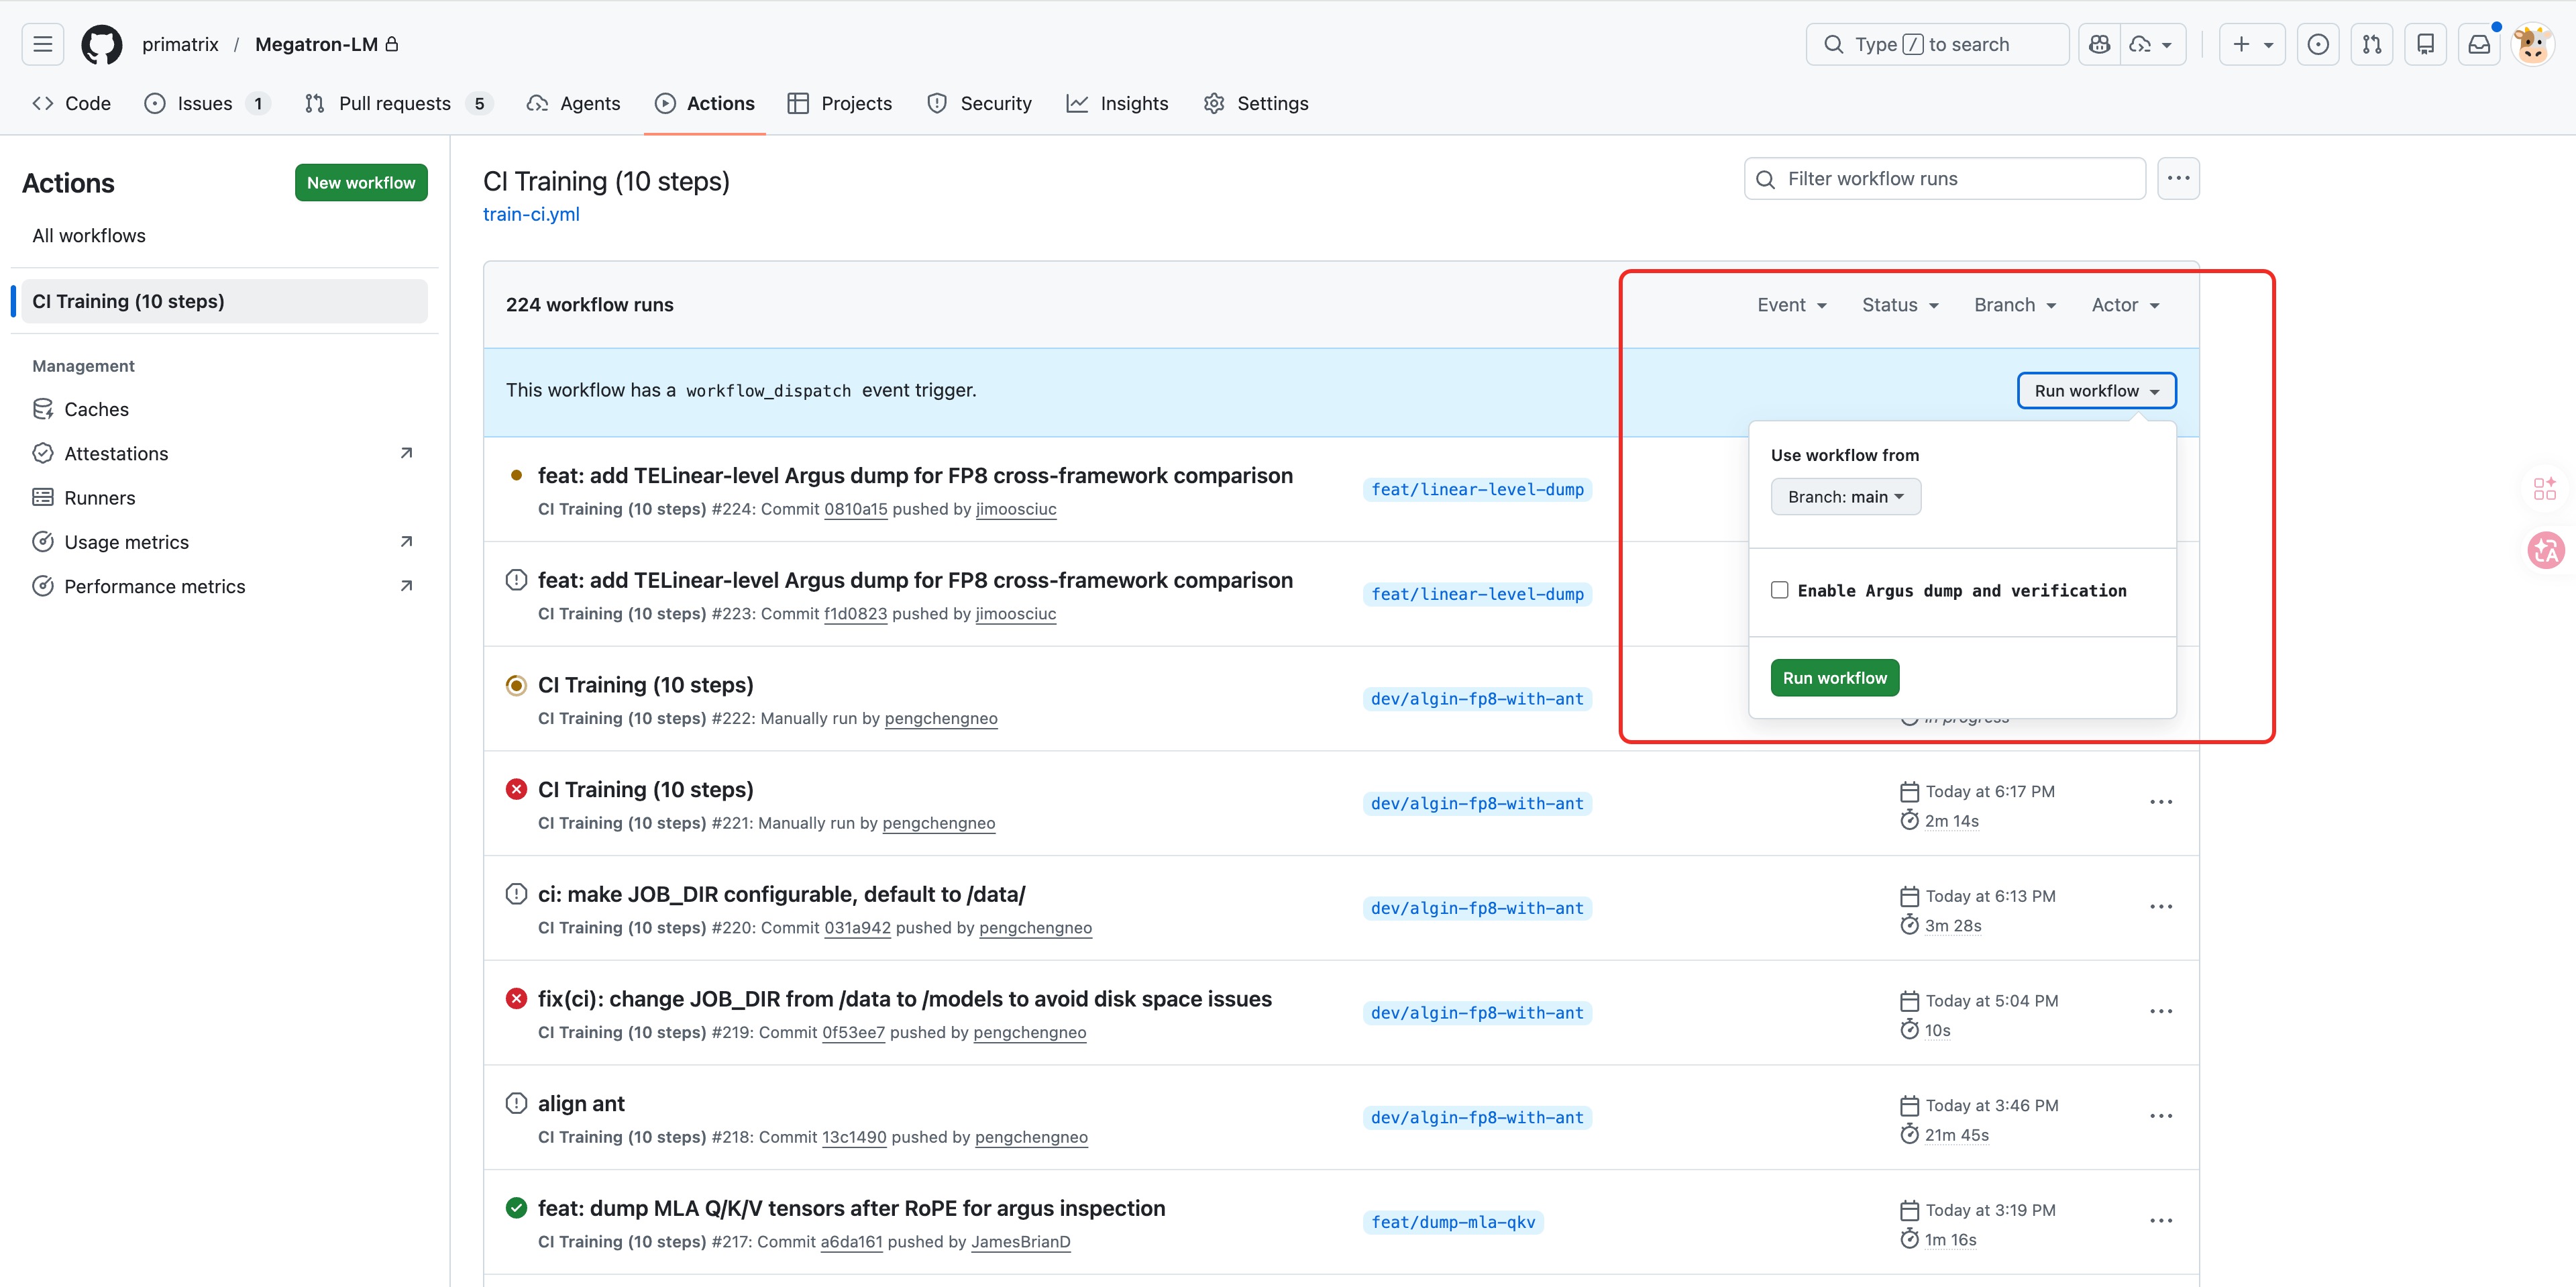Open the Megatron-LM repository name link
The width and height of the screenshot is (2576, 1287).
(316, 44)
